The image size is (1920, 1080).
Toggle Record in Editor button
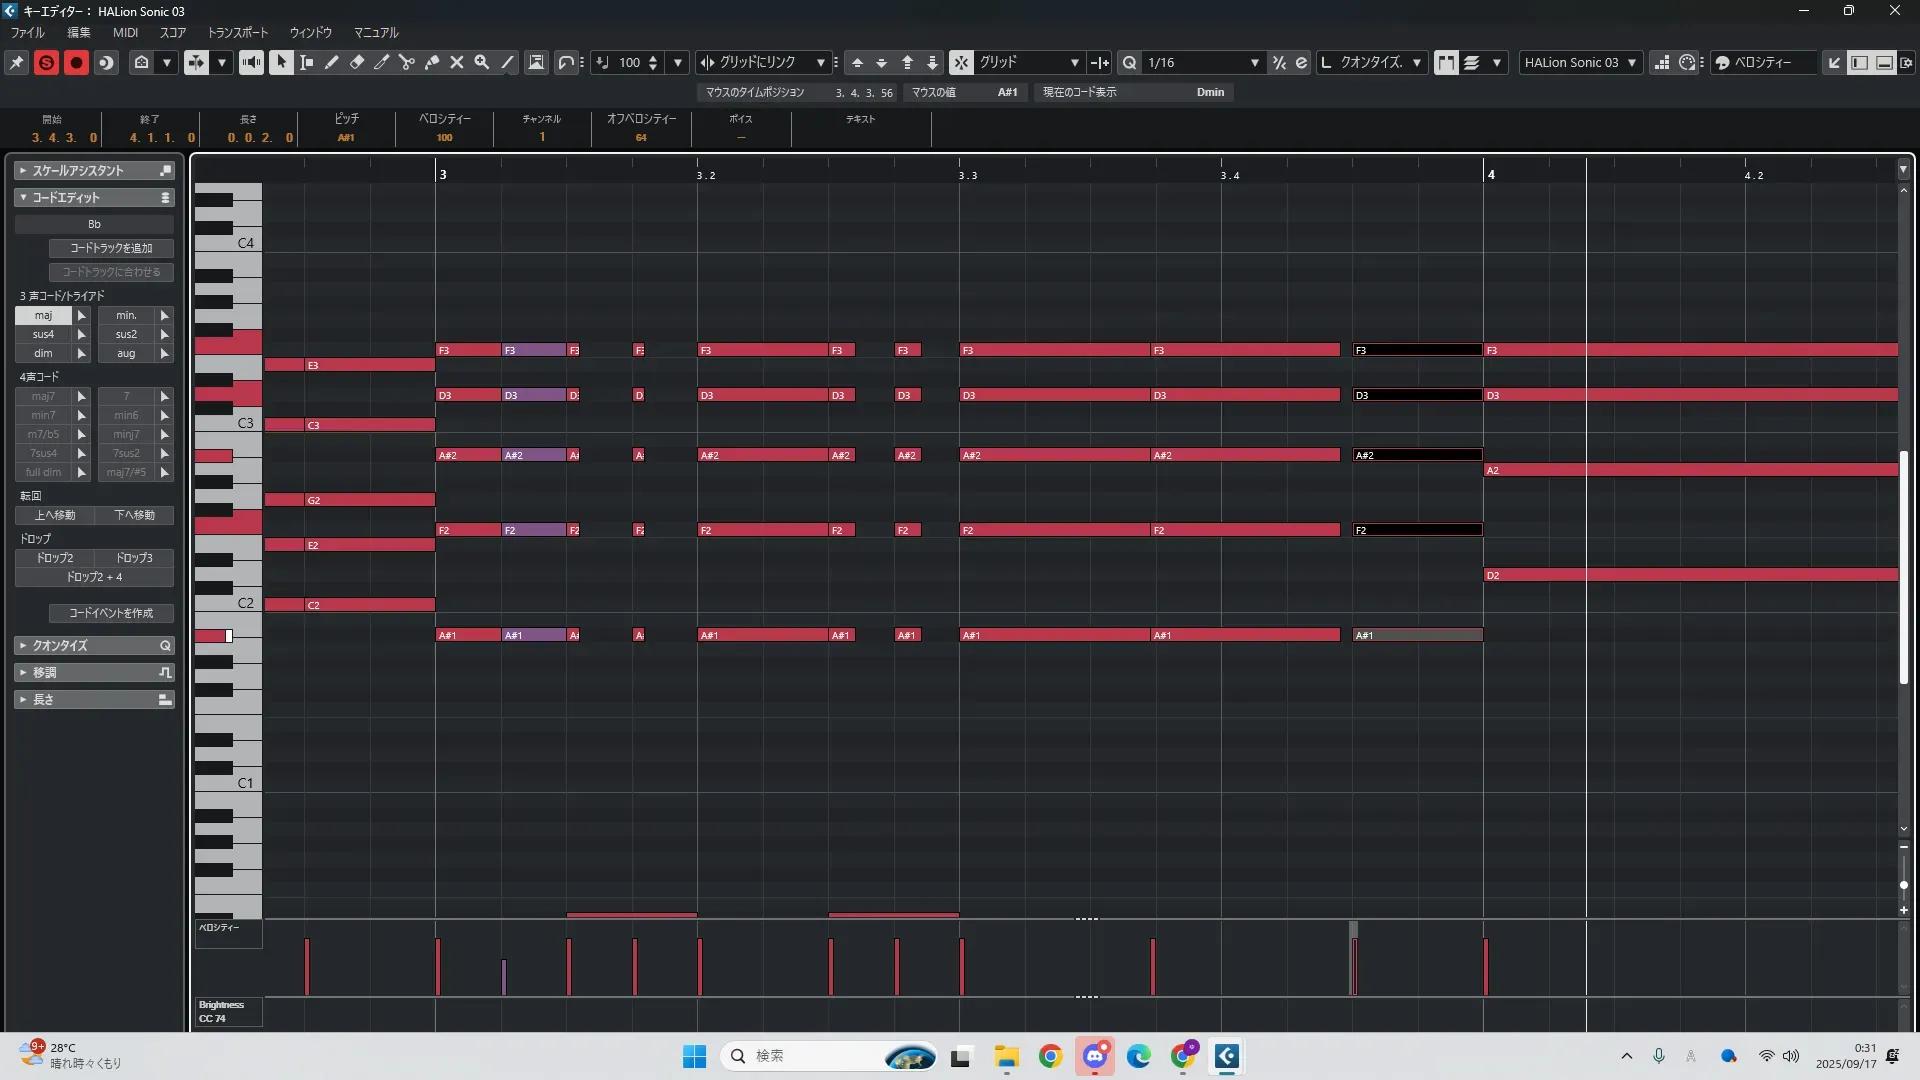(76, 62)
